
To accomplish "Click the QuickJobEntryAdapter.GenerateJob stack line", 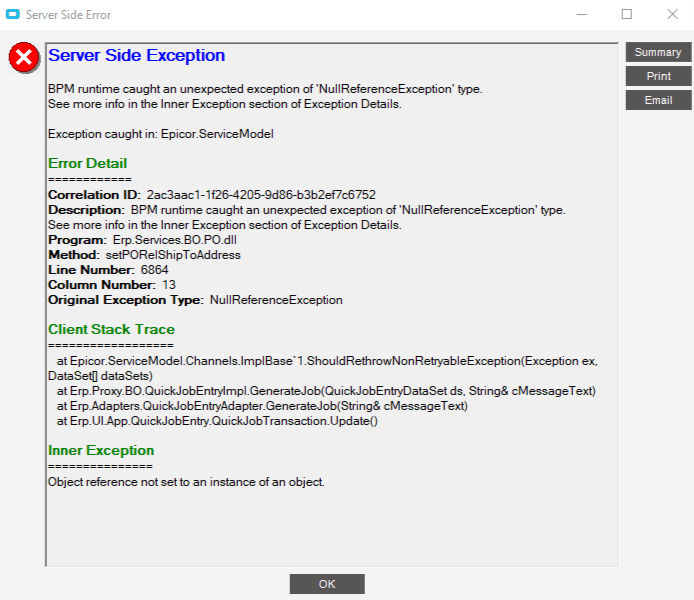I will click(x=262, y=406).
